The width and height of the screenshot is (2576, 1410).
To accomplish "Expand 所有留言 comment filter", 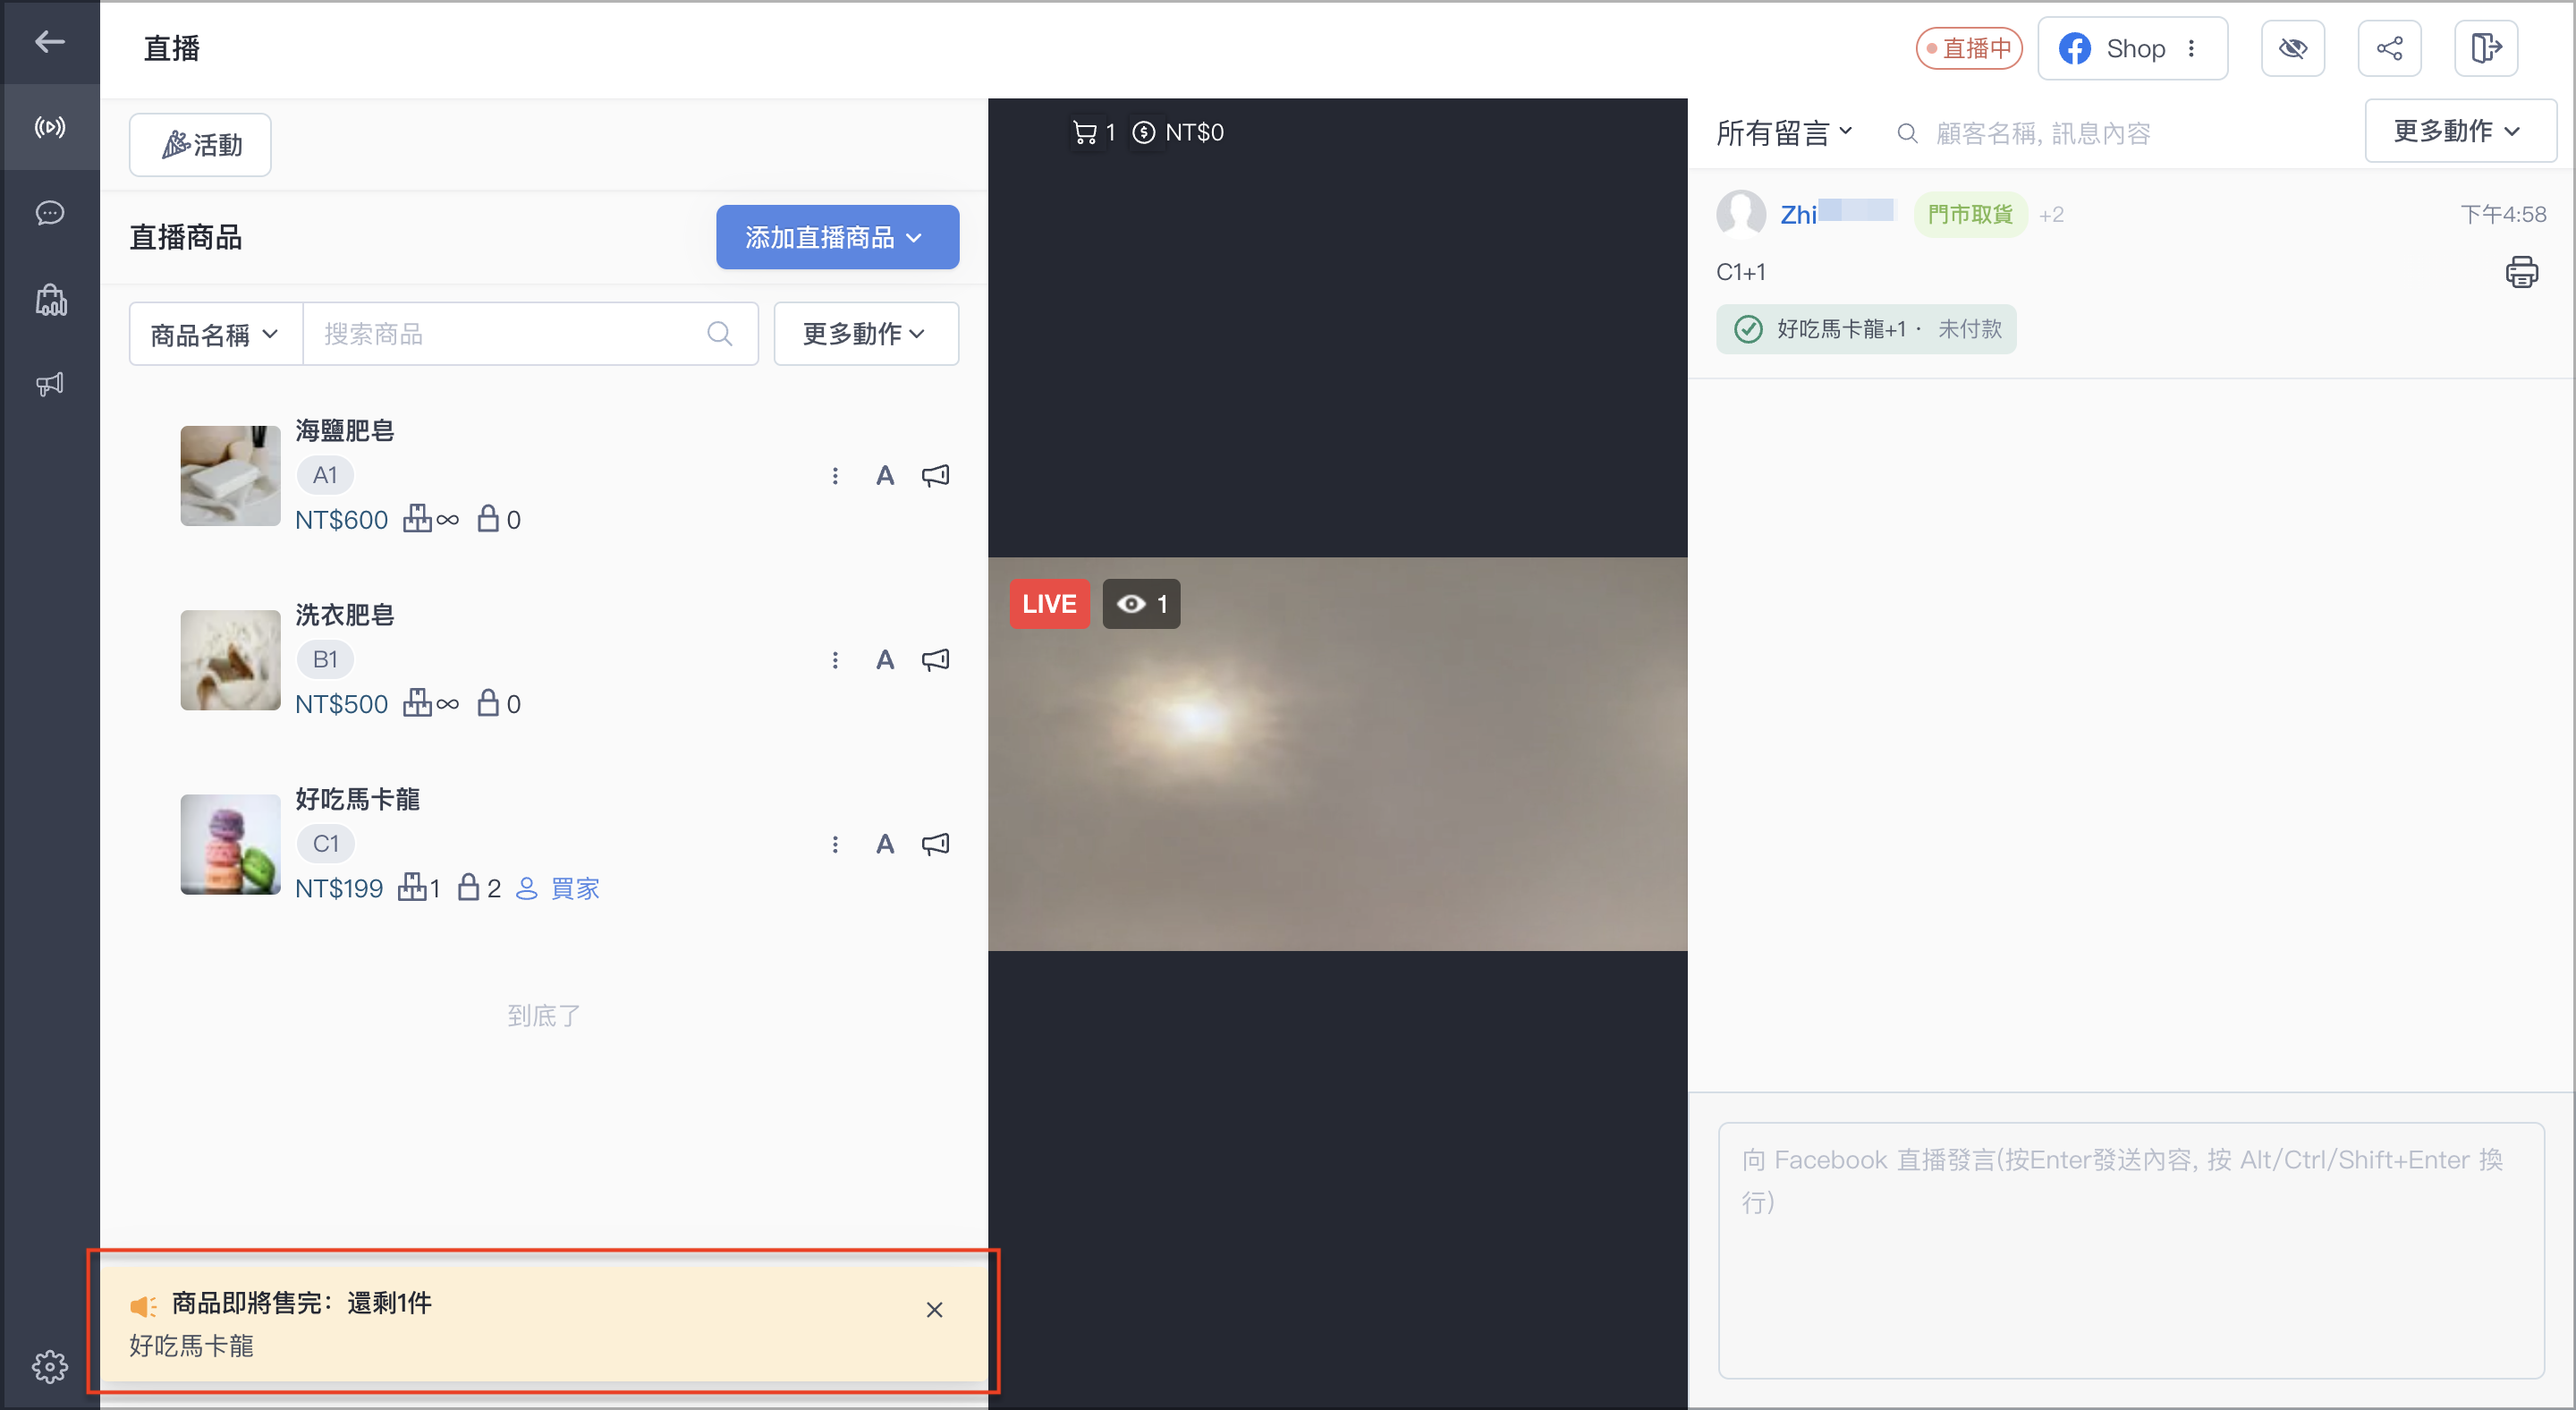I will click(x=1784, y=132).
